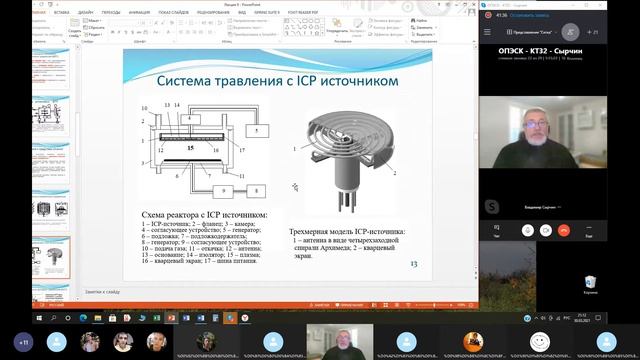The image size is (640, 360).
Task: Click the slide title 'Система травления с ICP источником'
Action: point(278,81)
